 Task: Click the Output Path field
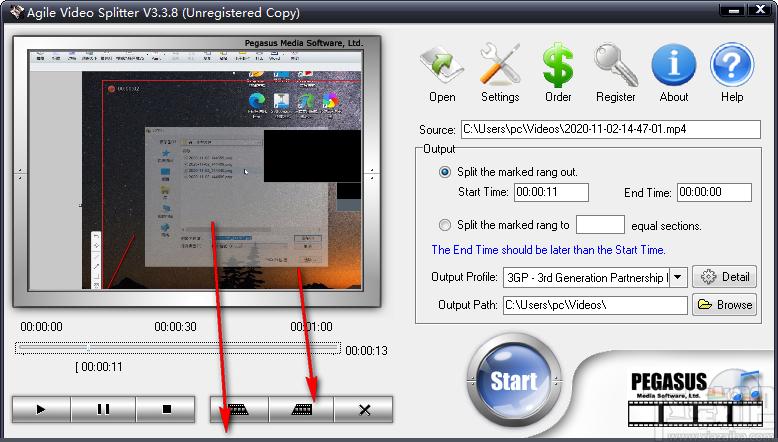point(595,305)
